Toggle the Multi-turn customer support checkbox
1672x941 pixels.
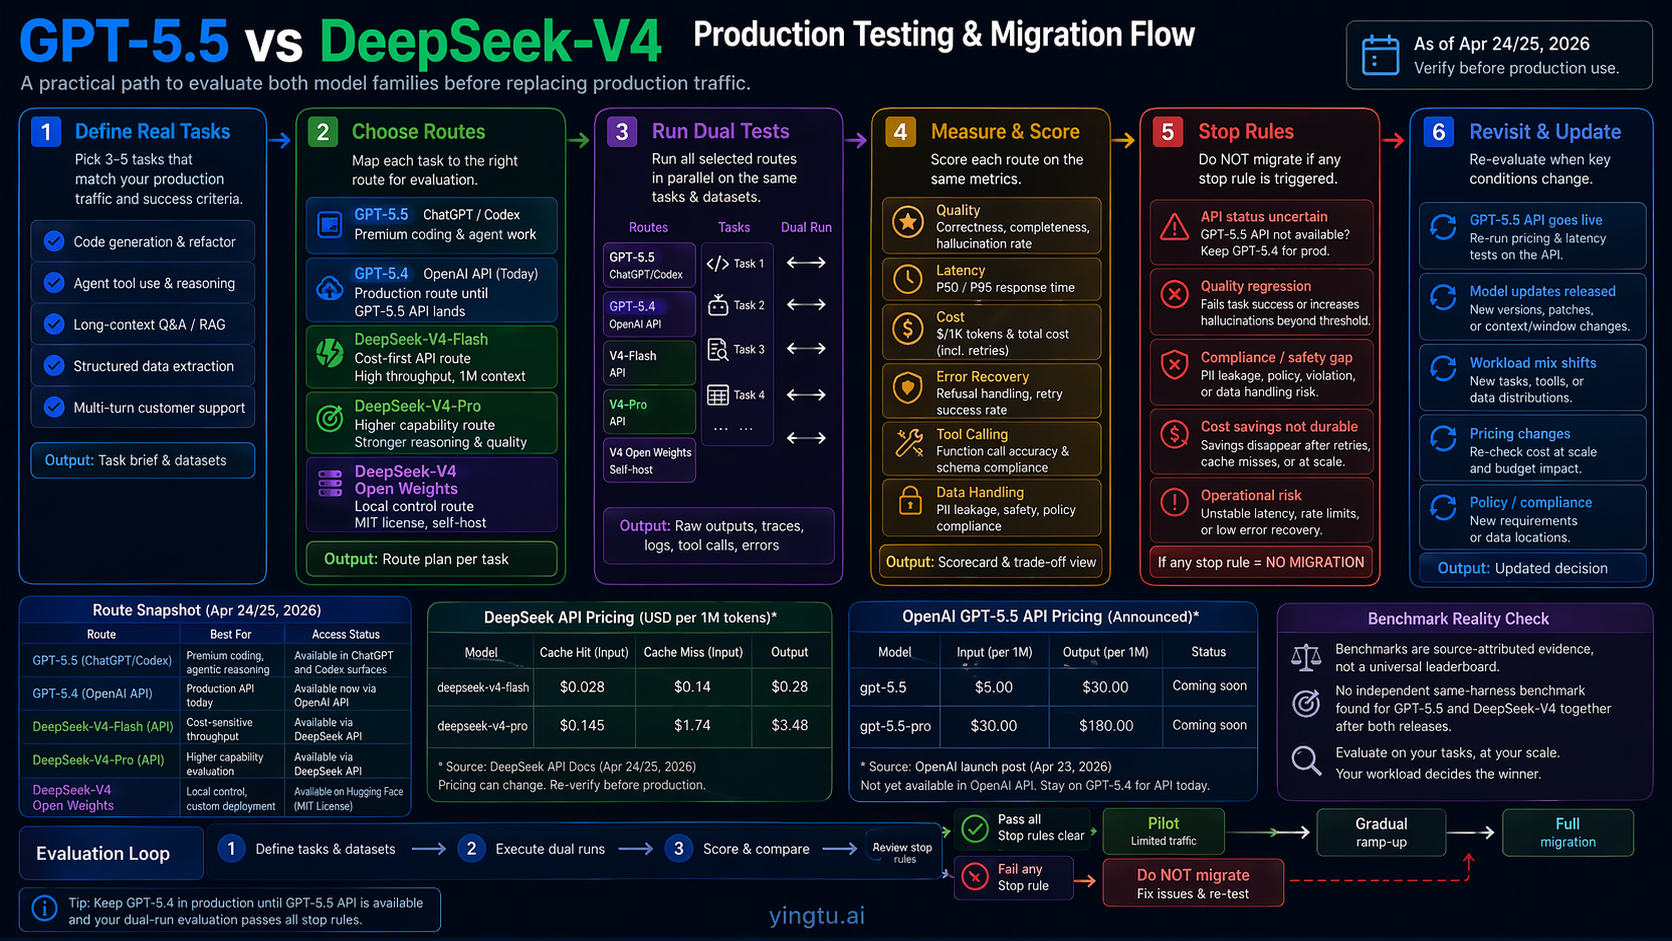coord(54,407)
